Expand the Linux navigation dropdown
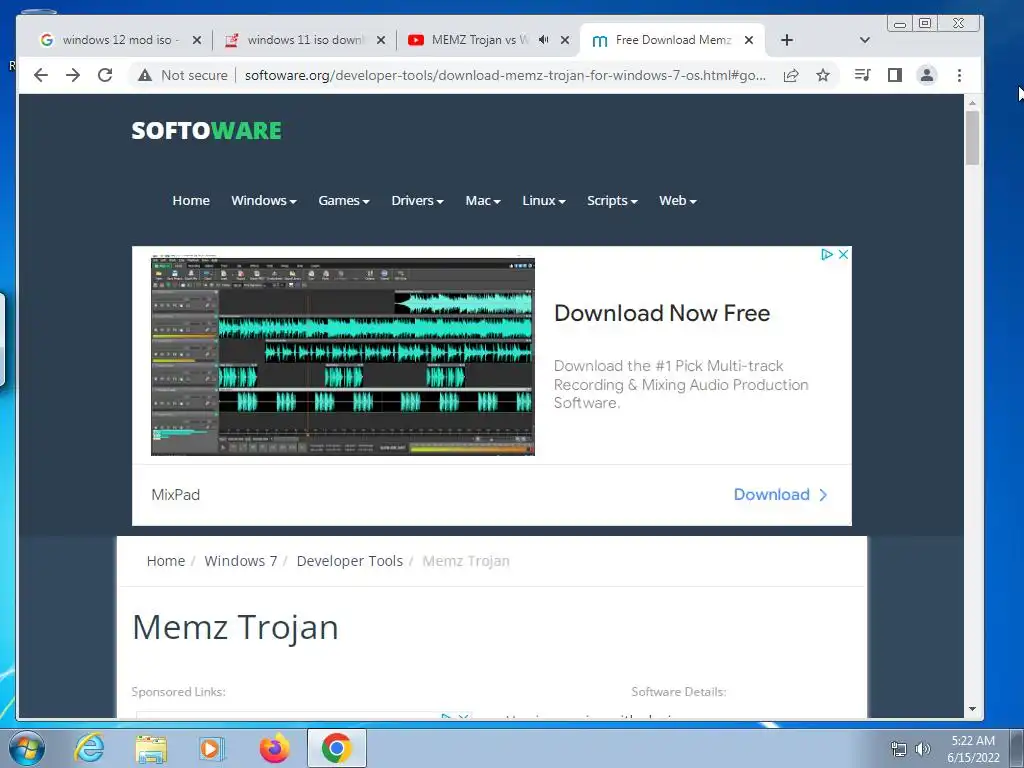 pos(544,200)
